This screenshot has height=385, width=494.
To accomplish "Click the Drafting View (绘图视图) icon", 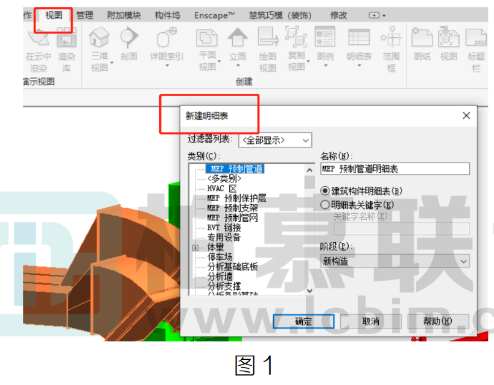I will click(268, 37).
